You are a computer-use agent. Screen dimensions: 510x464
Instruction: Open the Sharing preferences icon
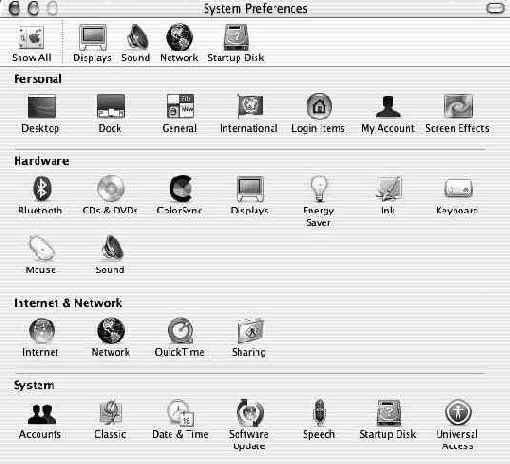coord(250,331)
